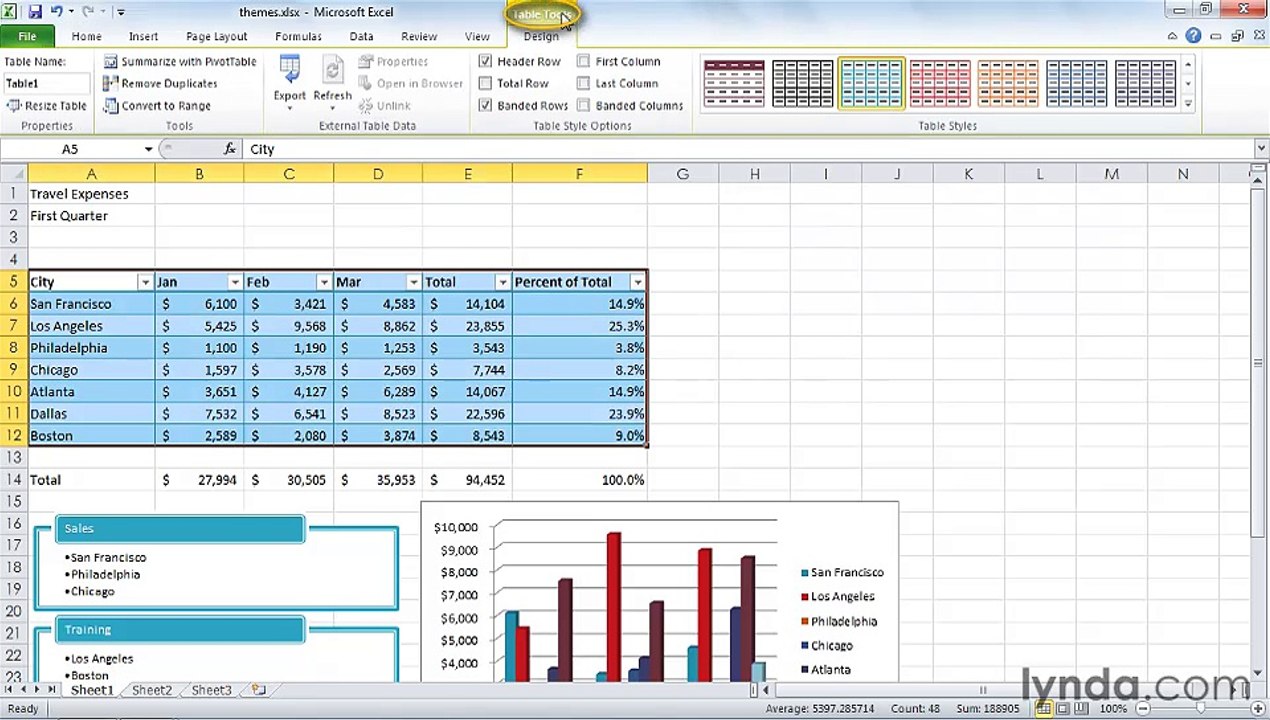
Task: Apply the orange table style
Action: (1008, 84)
